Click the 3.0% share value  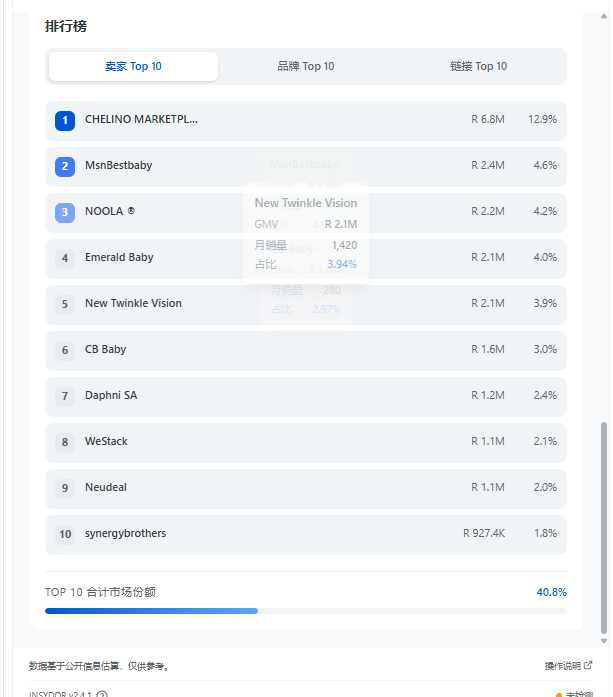545,349
